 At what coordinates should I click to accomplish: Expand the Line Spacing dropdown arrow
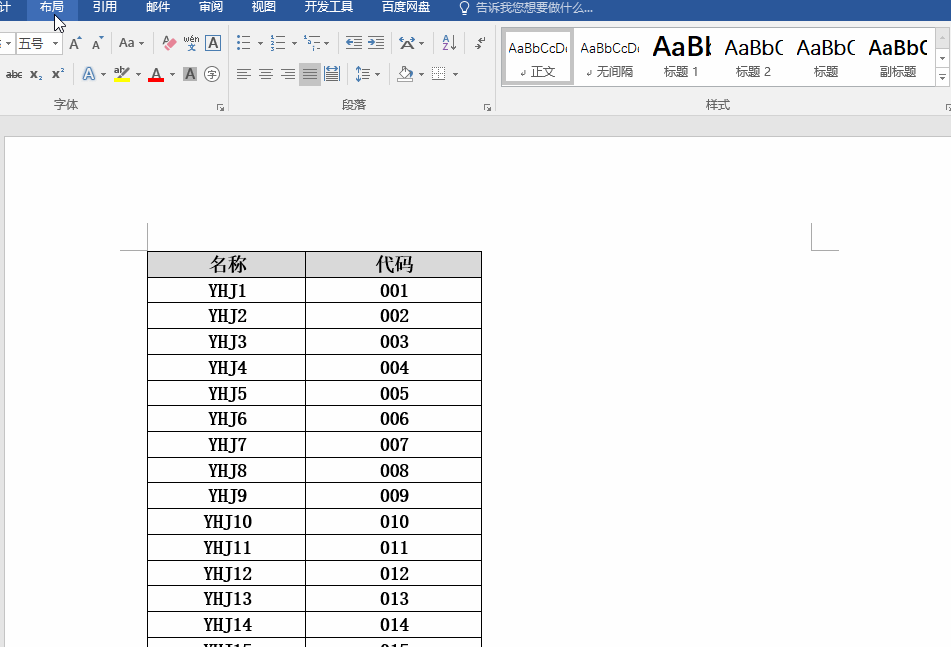pyautogui.click(x=377, y=74)
